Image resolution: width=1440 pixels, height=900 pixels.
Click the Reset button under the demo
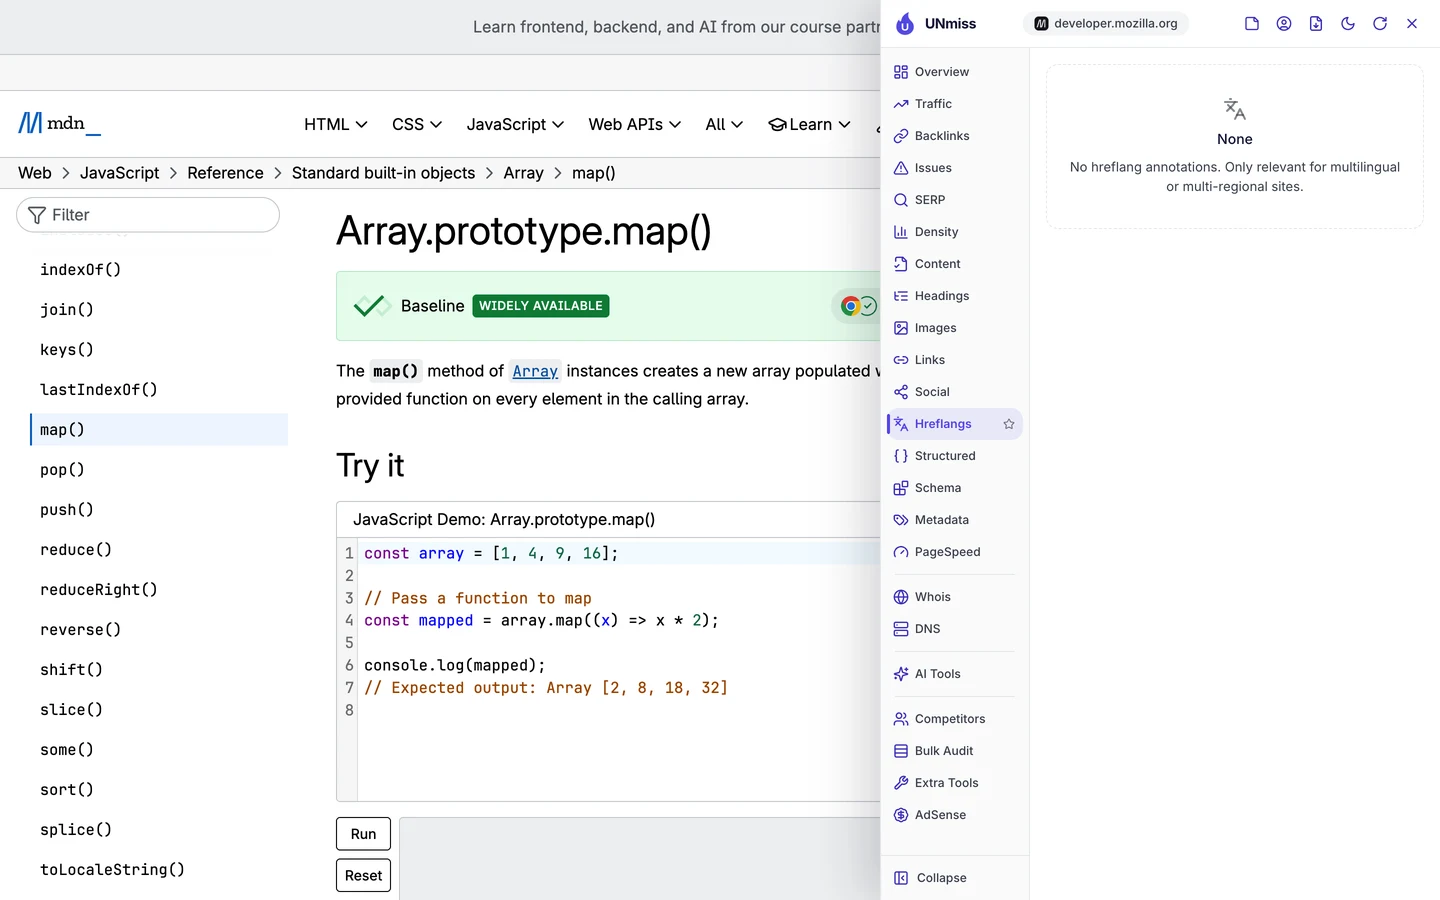pos(364,876)
